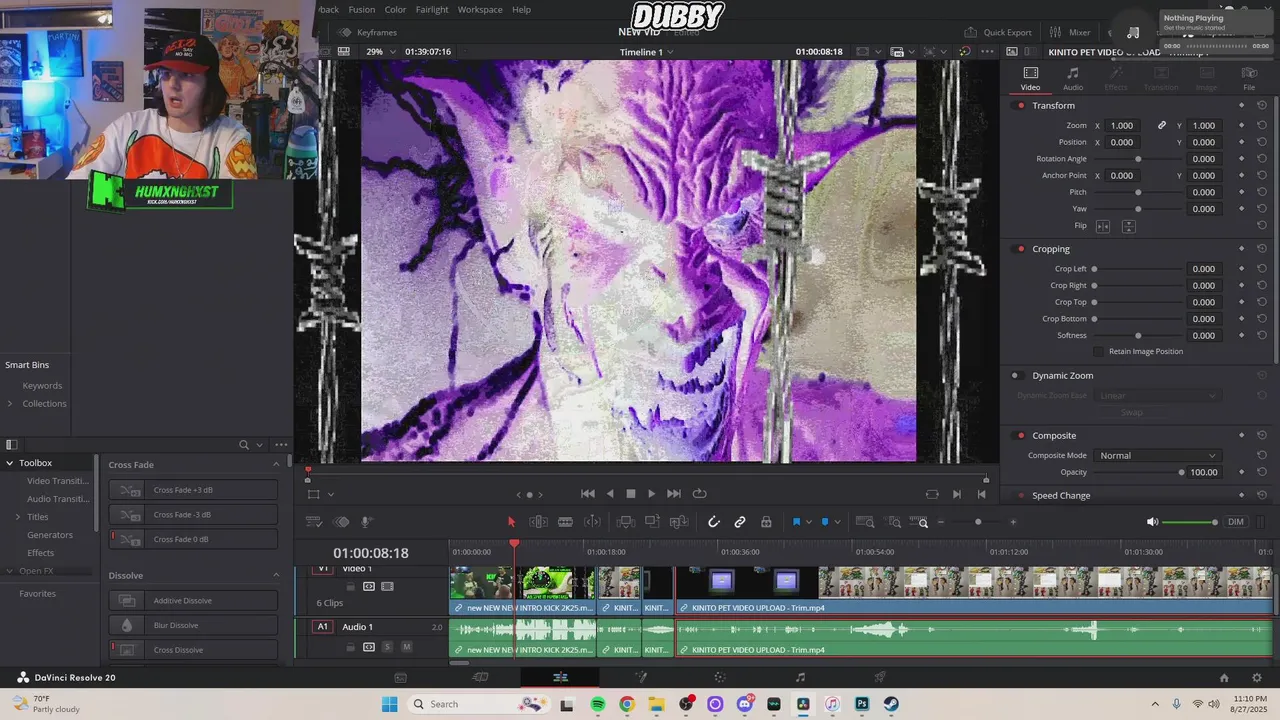Click the Full Extent Zoom icon
The height and width of the screenshot is (720, 1280).
[x=866, y=522]
